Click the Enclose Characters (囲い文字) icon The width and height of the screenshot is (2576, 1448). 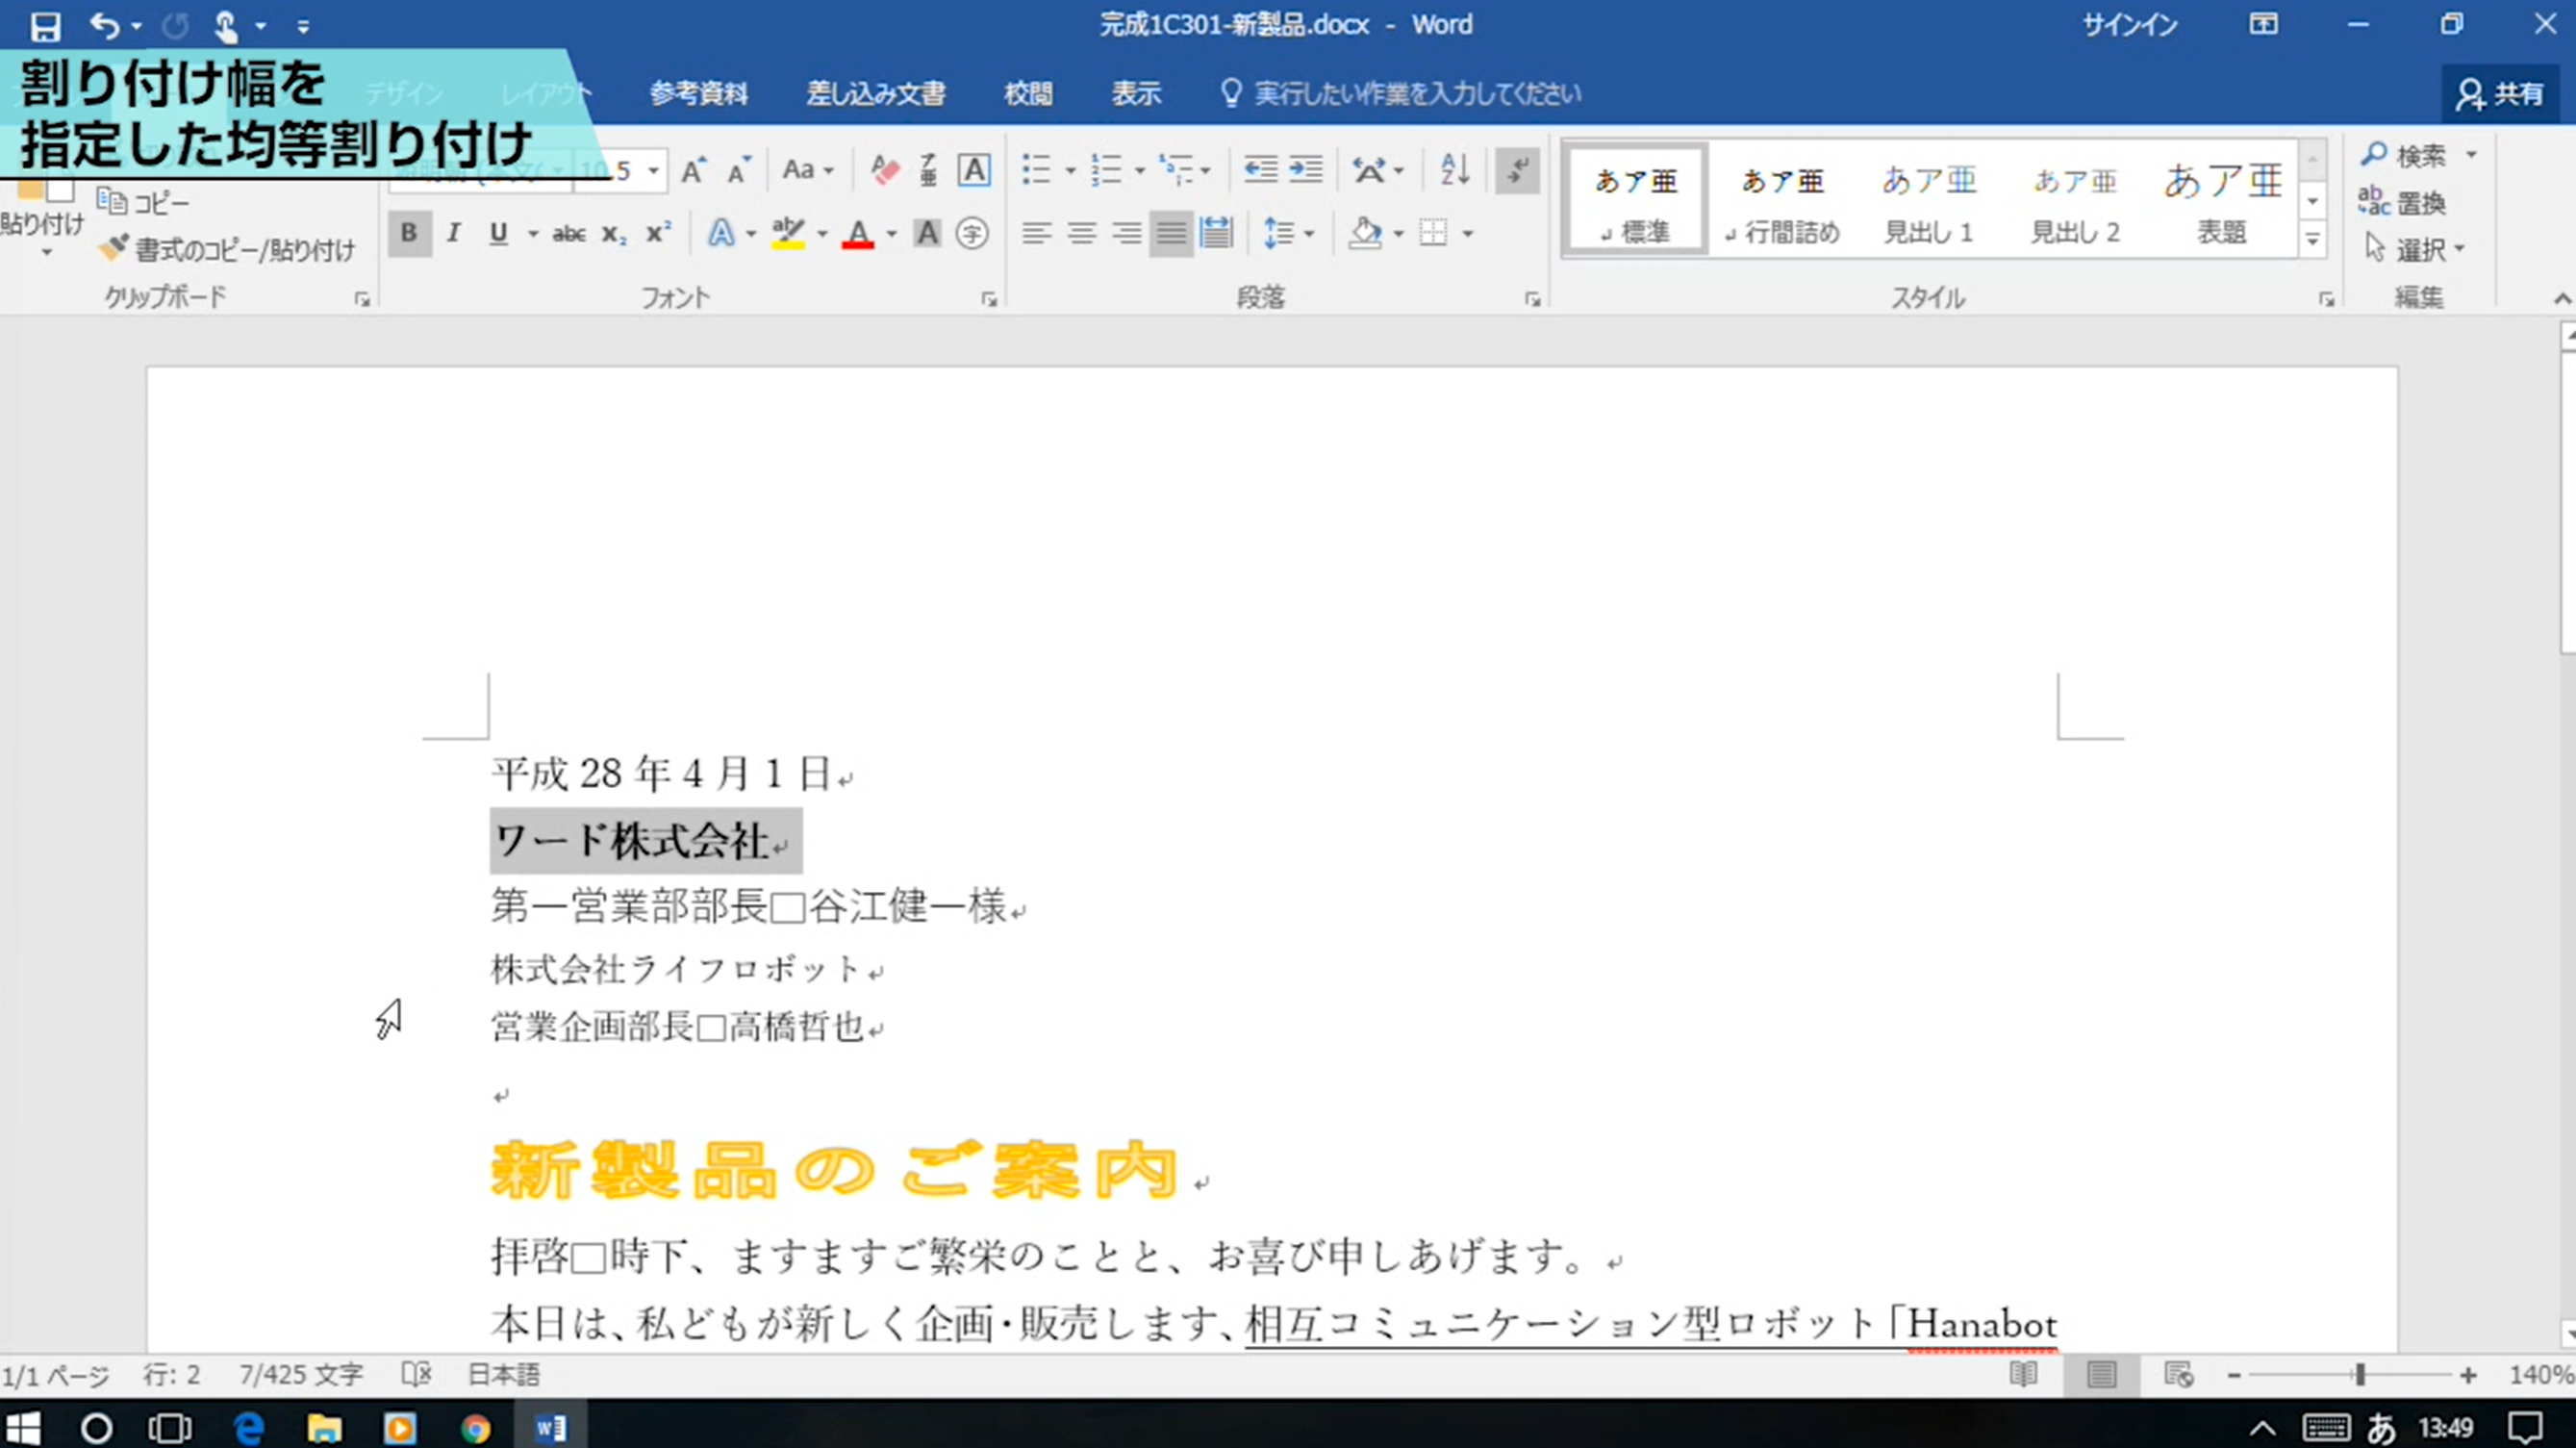pyautogui.click(x=972, y=234)
